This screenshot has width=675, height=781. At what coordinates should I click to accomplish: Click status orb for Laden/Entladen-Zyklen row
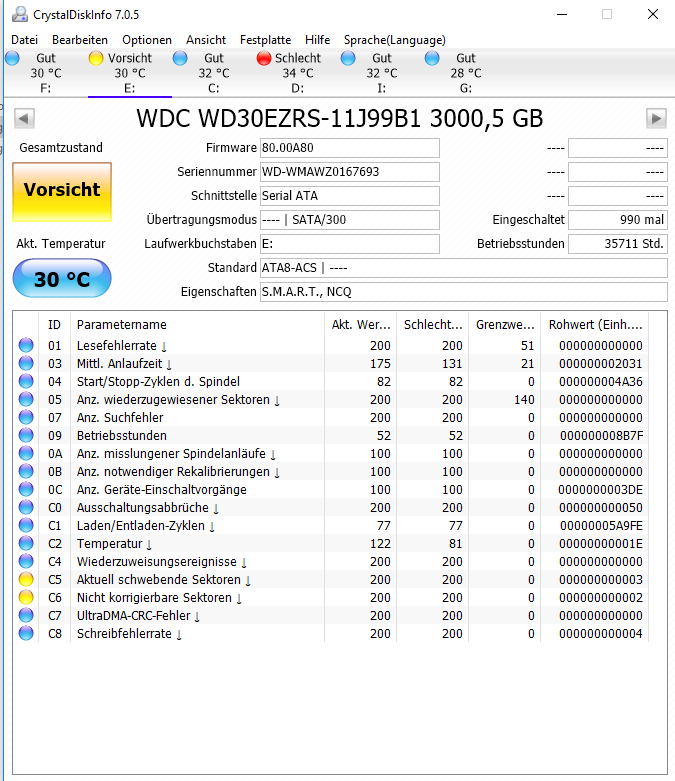point(26,525)
